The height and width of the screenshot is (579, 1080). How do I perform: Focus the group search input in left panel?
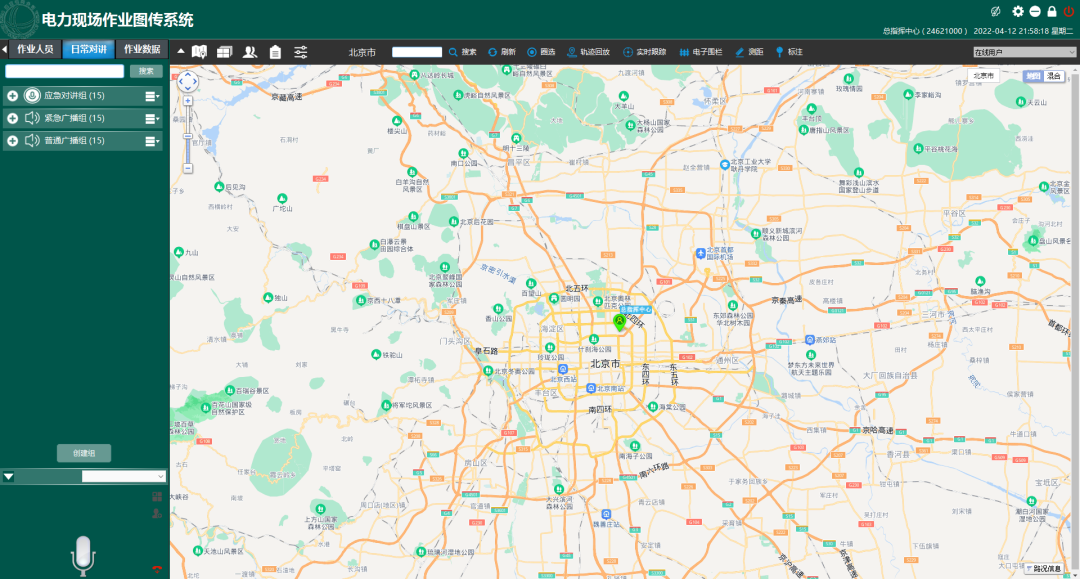pyautogui.click(x=65, y=71)
